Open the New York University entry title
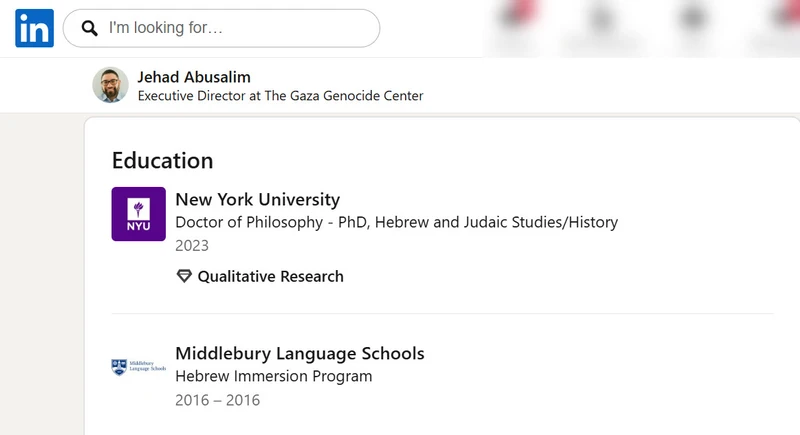The height and width of the screenshot is (435, 800). pos(258,199)
